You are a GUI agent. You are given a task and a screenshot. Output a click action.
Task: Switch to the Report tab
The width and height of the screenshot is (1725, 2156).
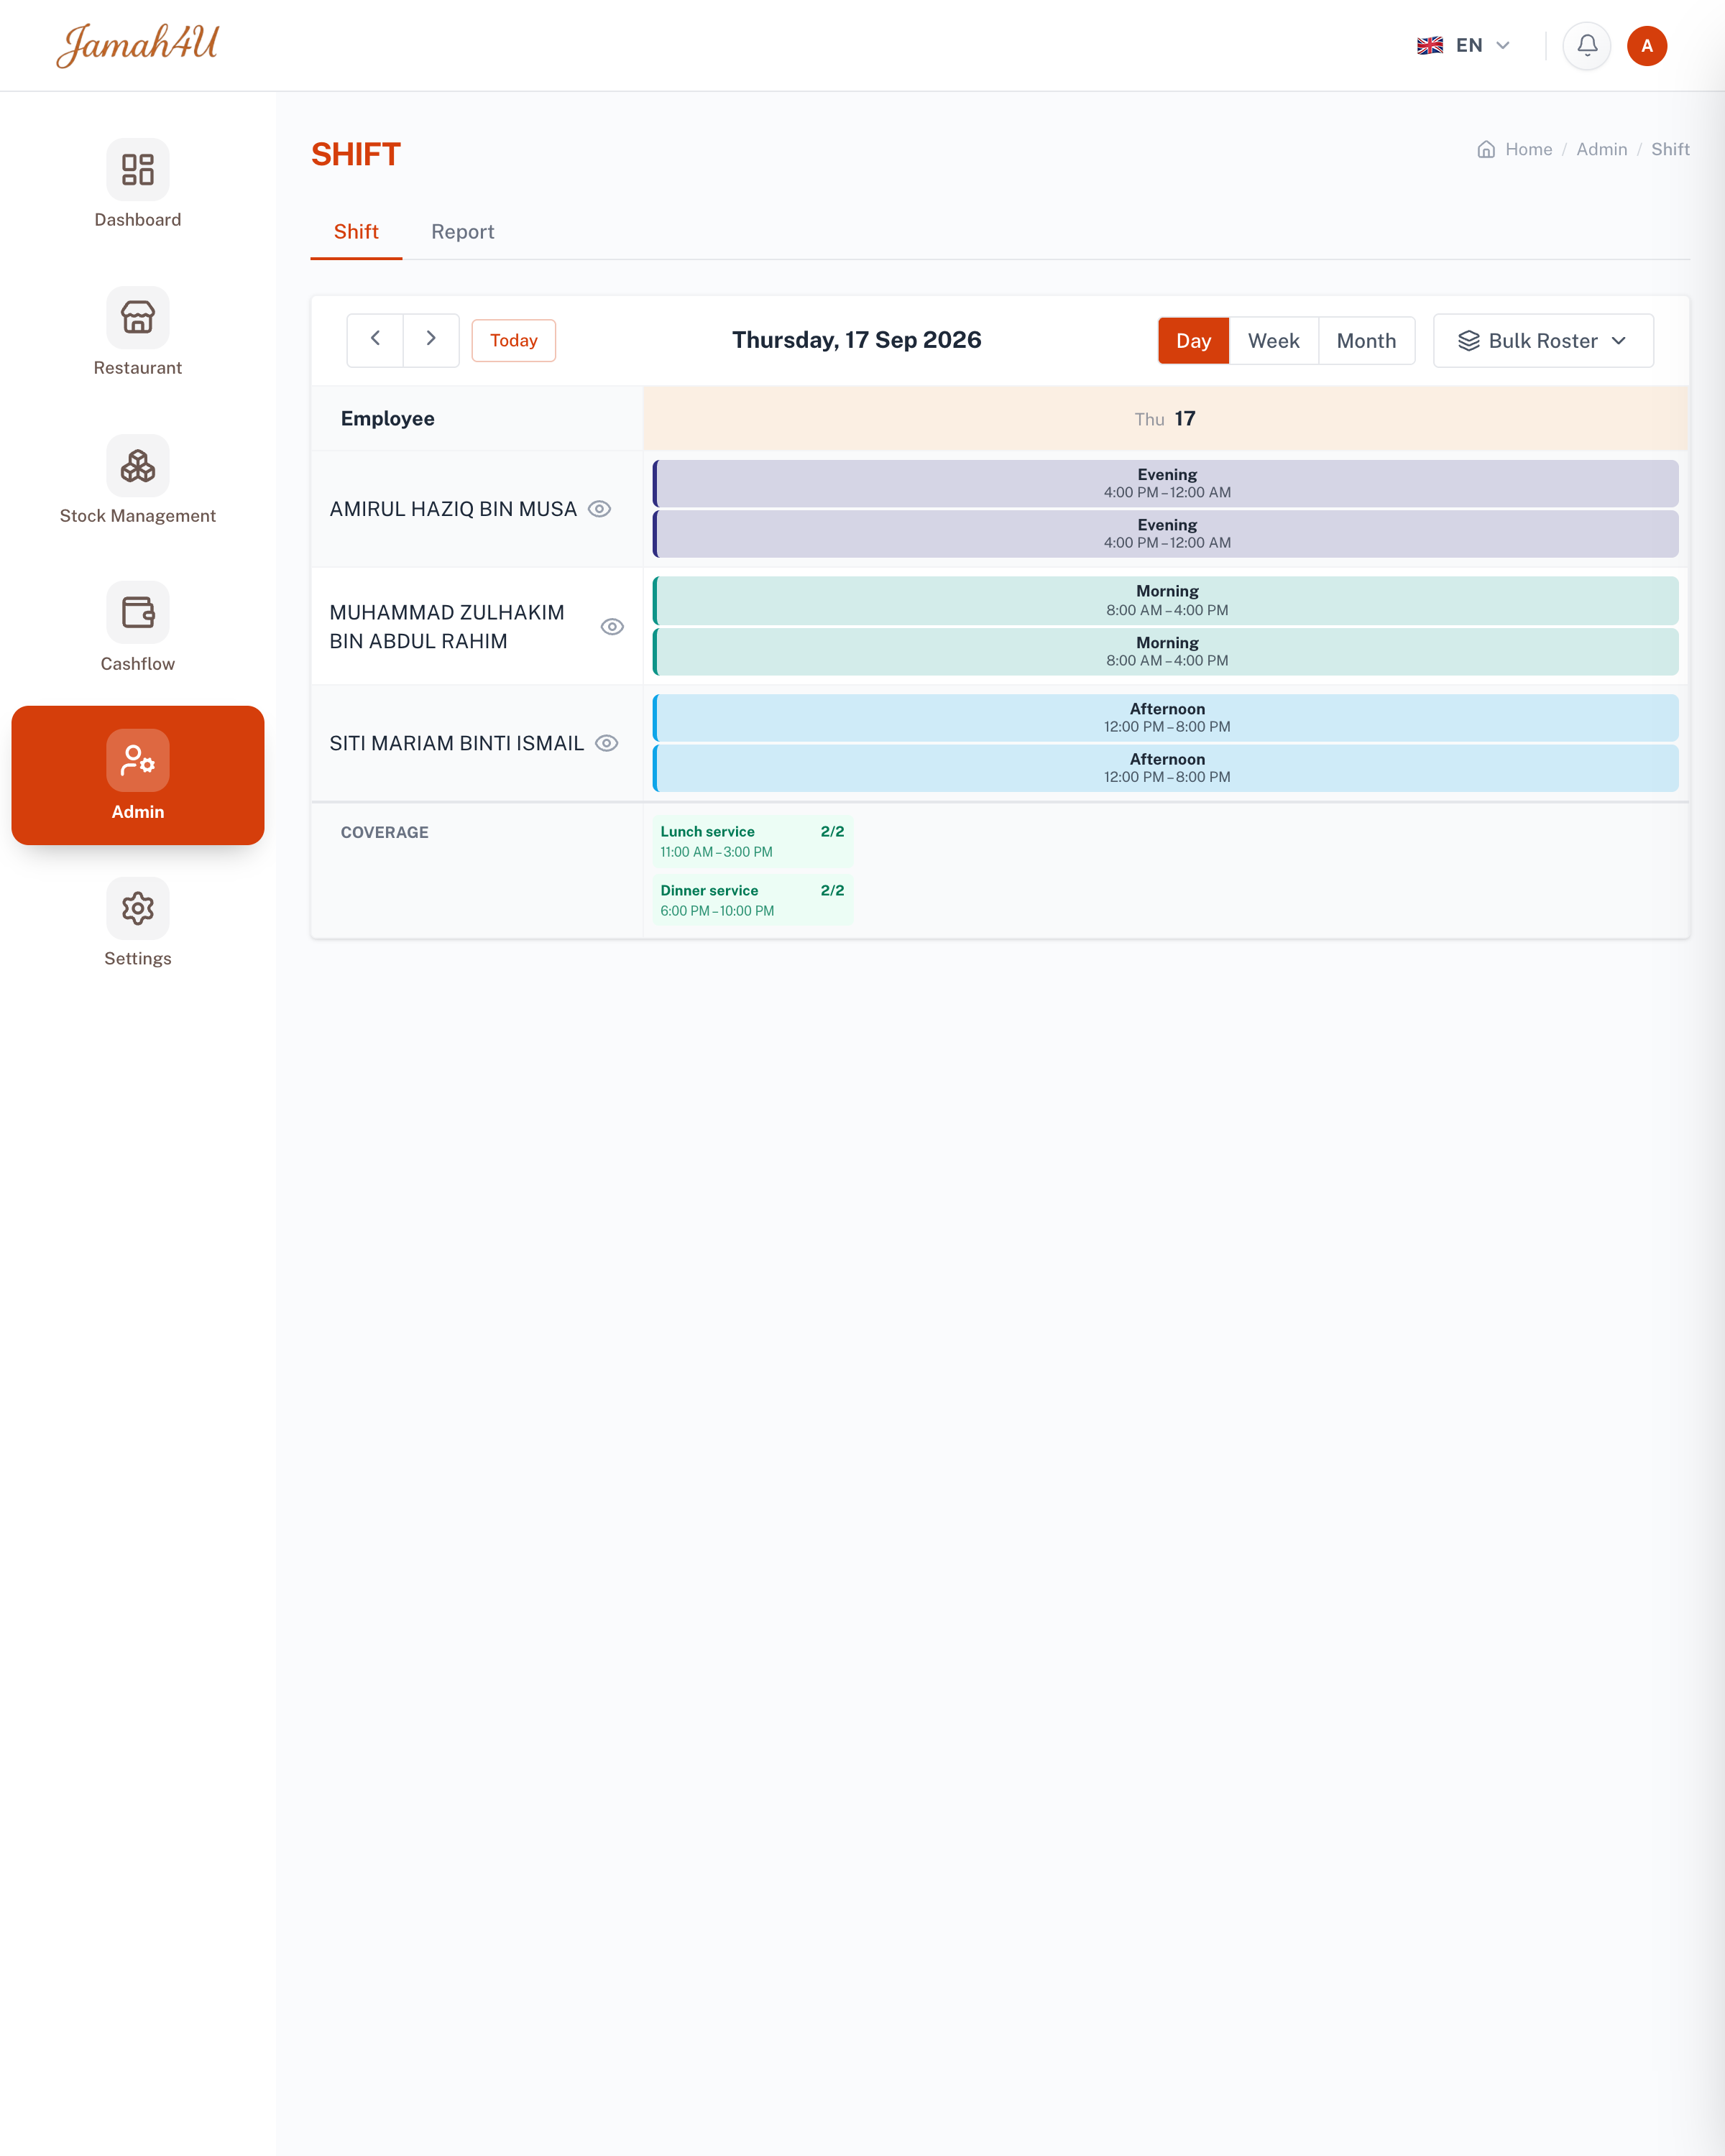click(x=462, y=232)
